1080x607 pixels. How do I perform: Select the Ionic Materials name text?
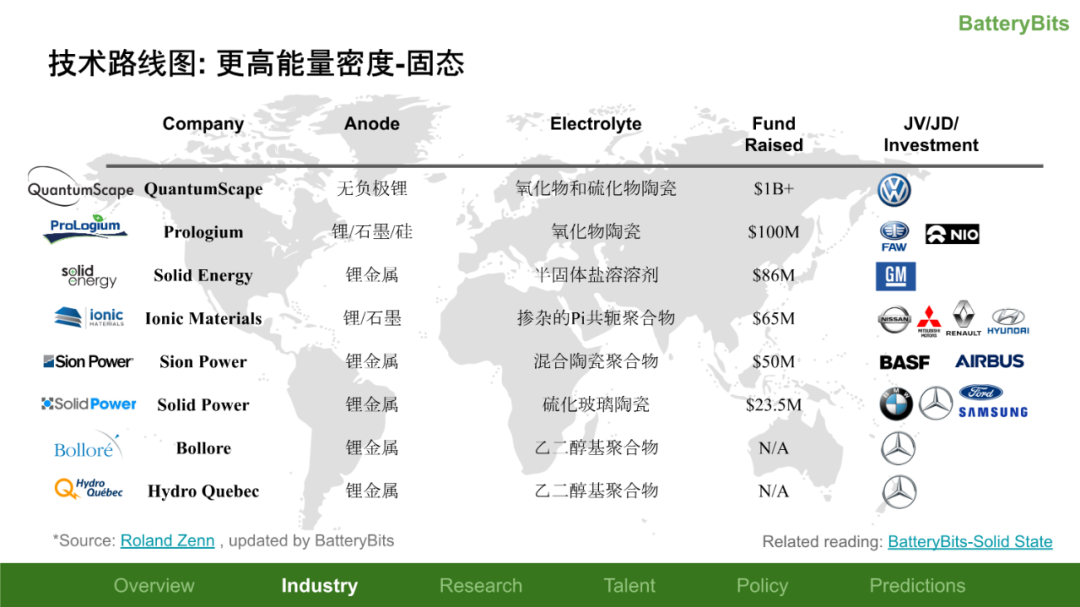click(203, 318)
